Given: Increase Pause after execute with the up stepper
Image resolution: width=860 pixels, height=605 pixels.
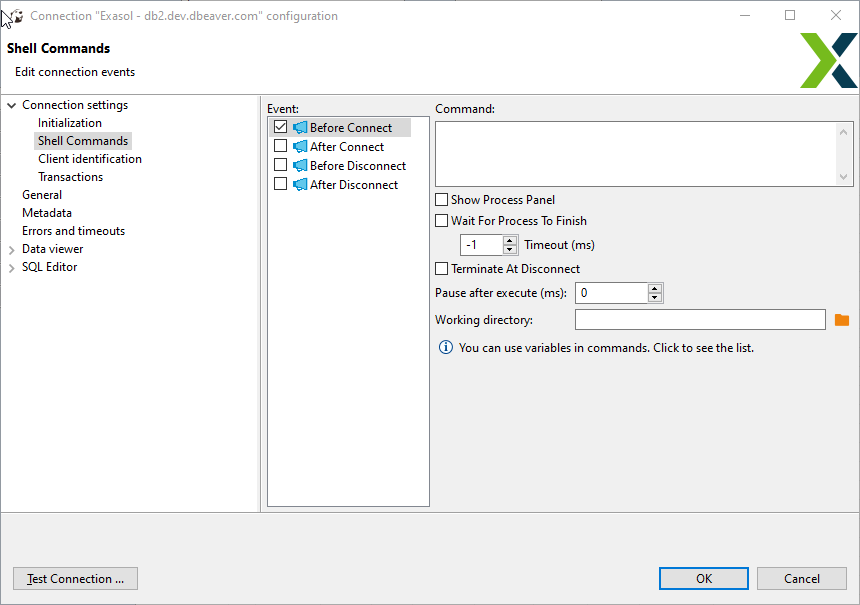Looking at the screenshot, I should tap(655, 288).
